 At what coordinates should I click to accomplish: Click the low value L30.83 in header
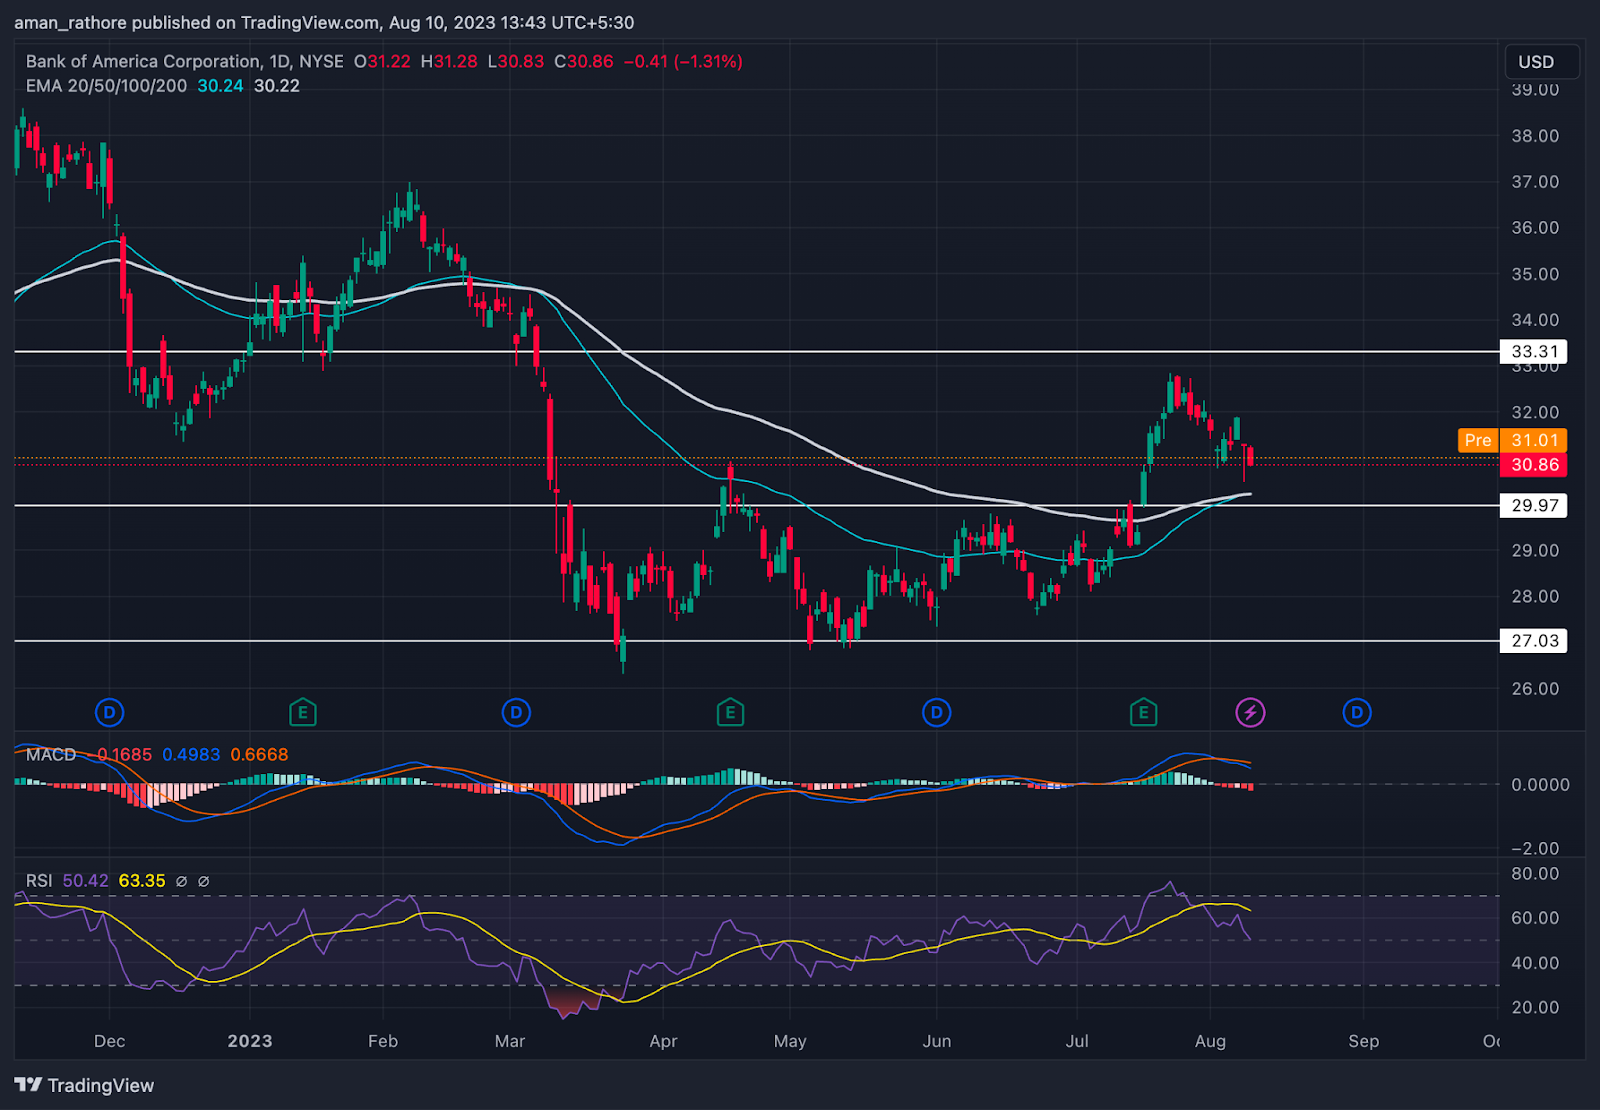click(x=516, y=61)
